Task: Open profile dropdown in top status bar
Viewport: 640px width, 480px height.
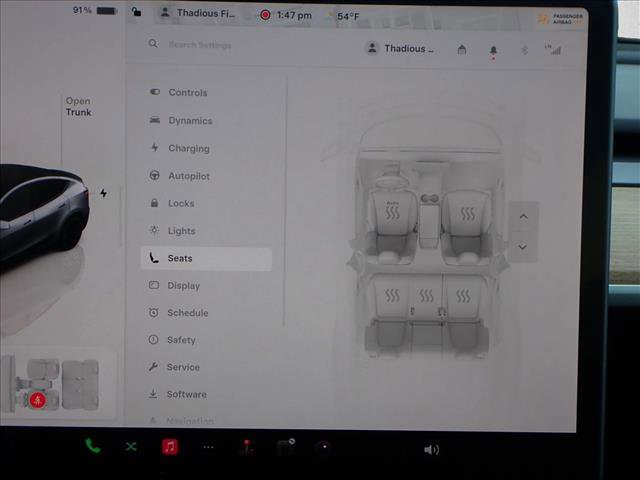Action: tap(199, 13)
